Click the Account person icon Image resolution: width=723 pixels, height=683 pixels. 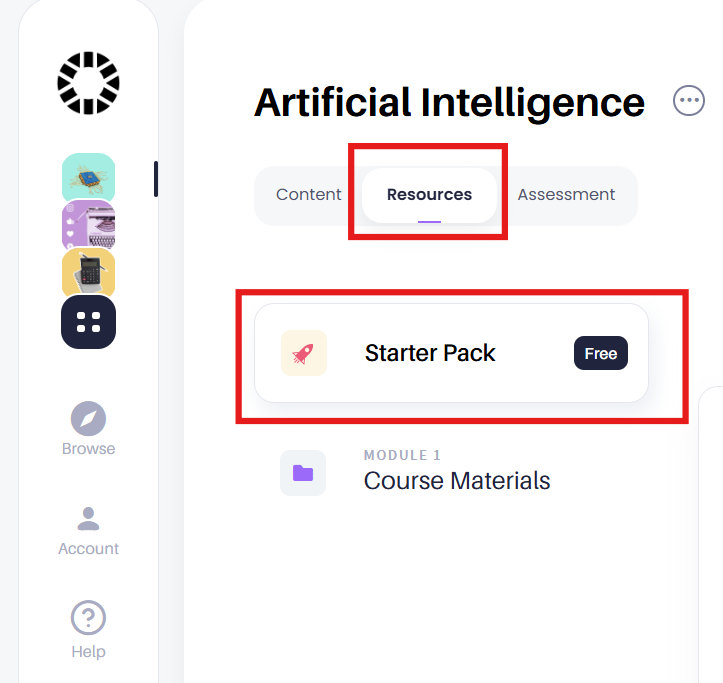[88, 518]
